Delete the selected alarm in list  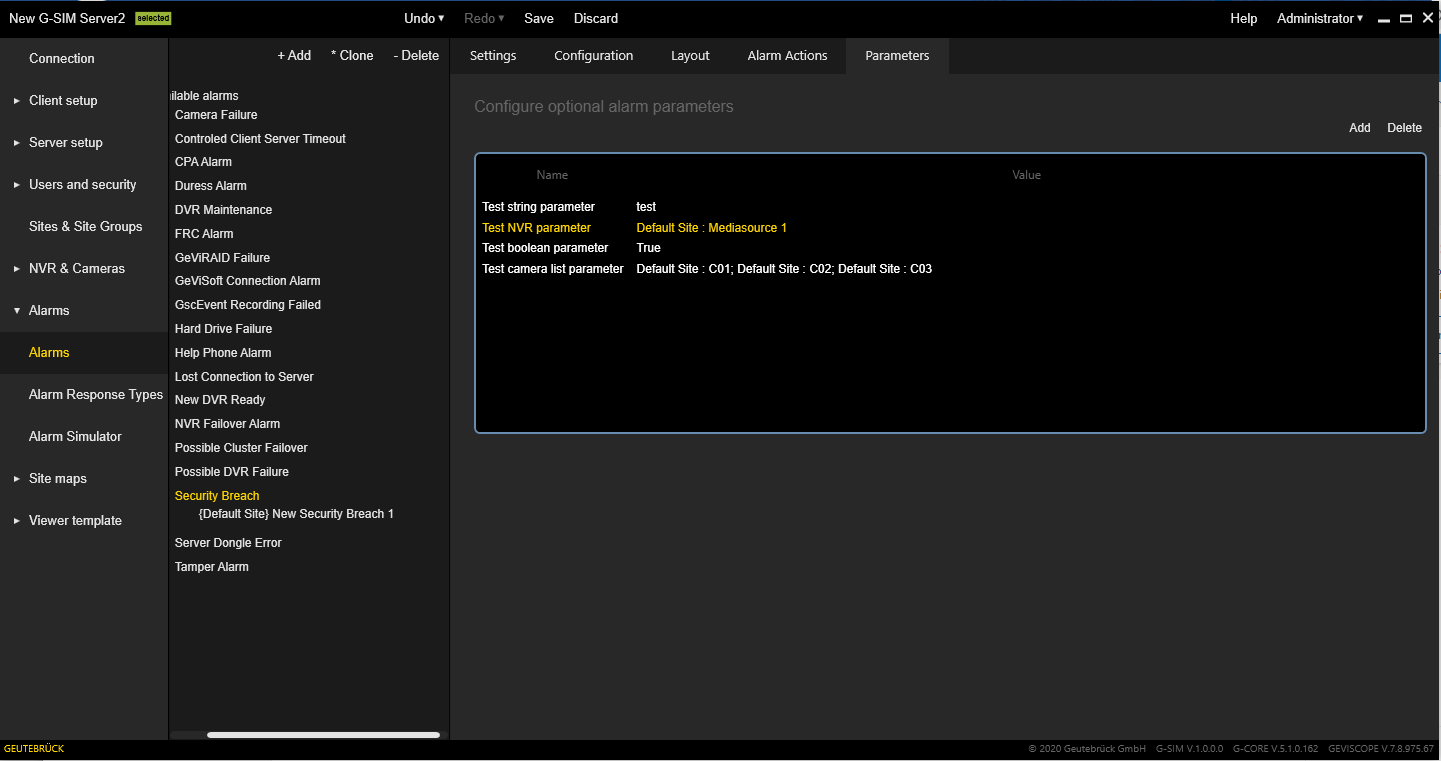416,56
